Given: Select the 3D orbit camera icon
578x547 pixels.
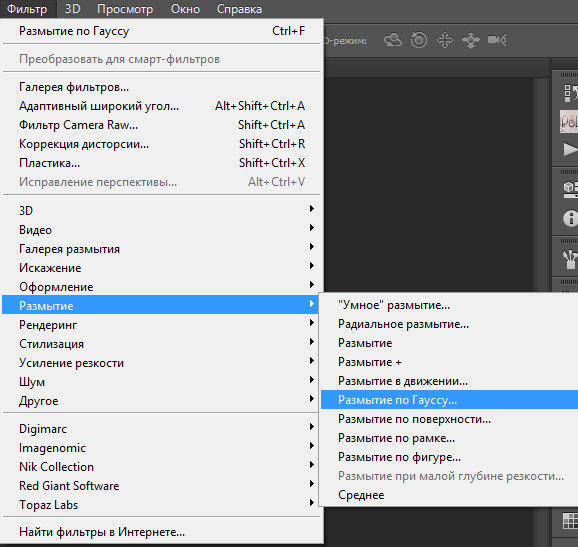Looking at the screenshot, I should coord(393,40).
